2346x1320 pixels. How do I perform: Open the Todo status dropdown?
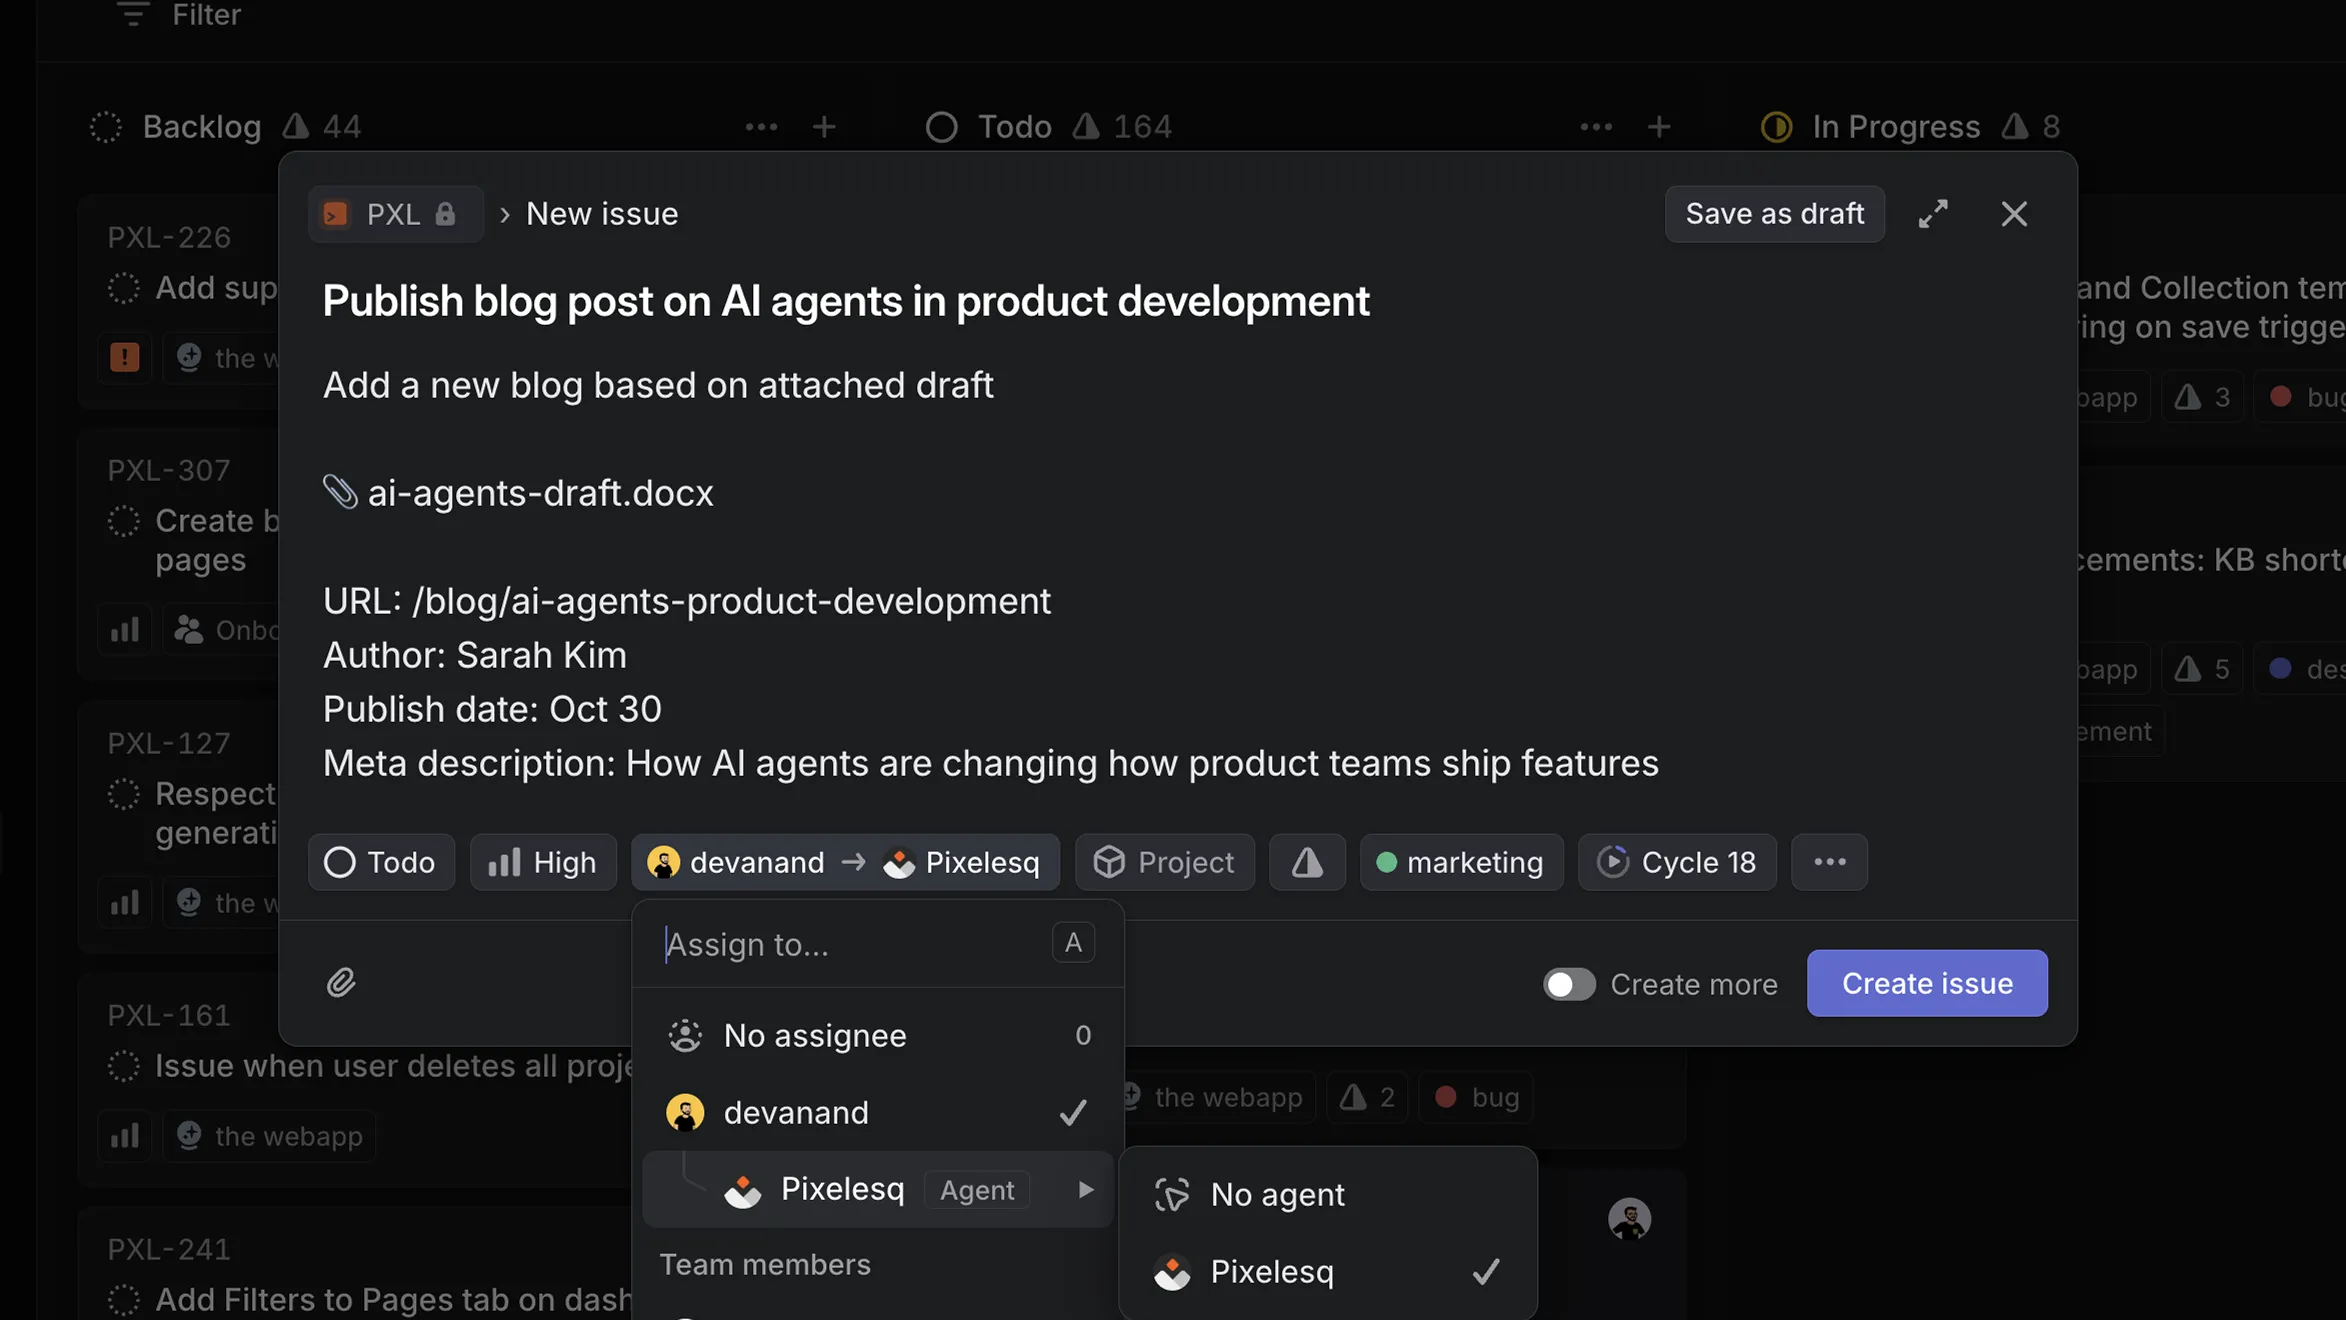[381, 862]
